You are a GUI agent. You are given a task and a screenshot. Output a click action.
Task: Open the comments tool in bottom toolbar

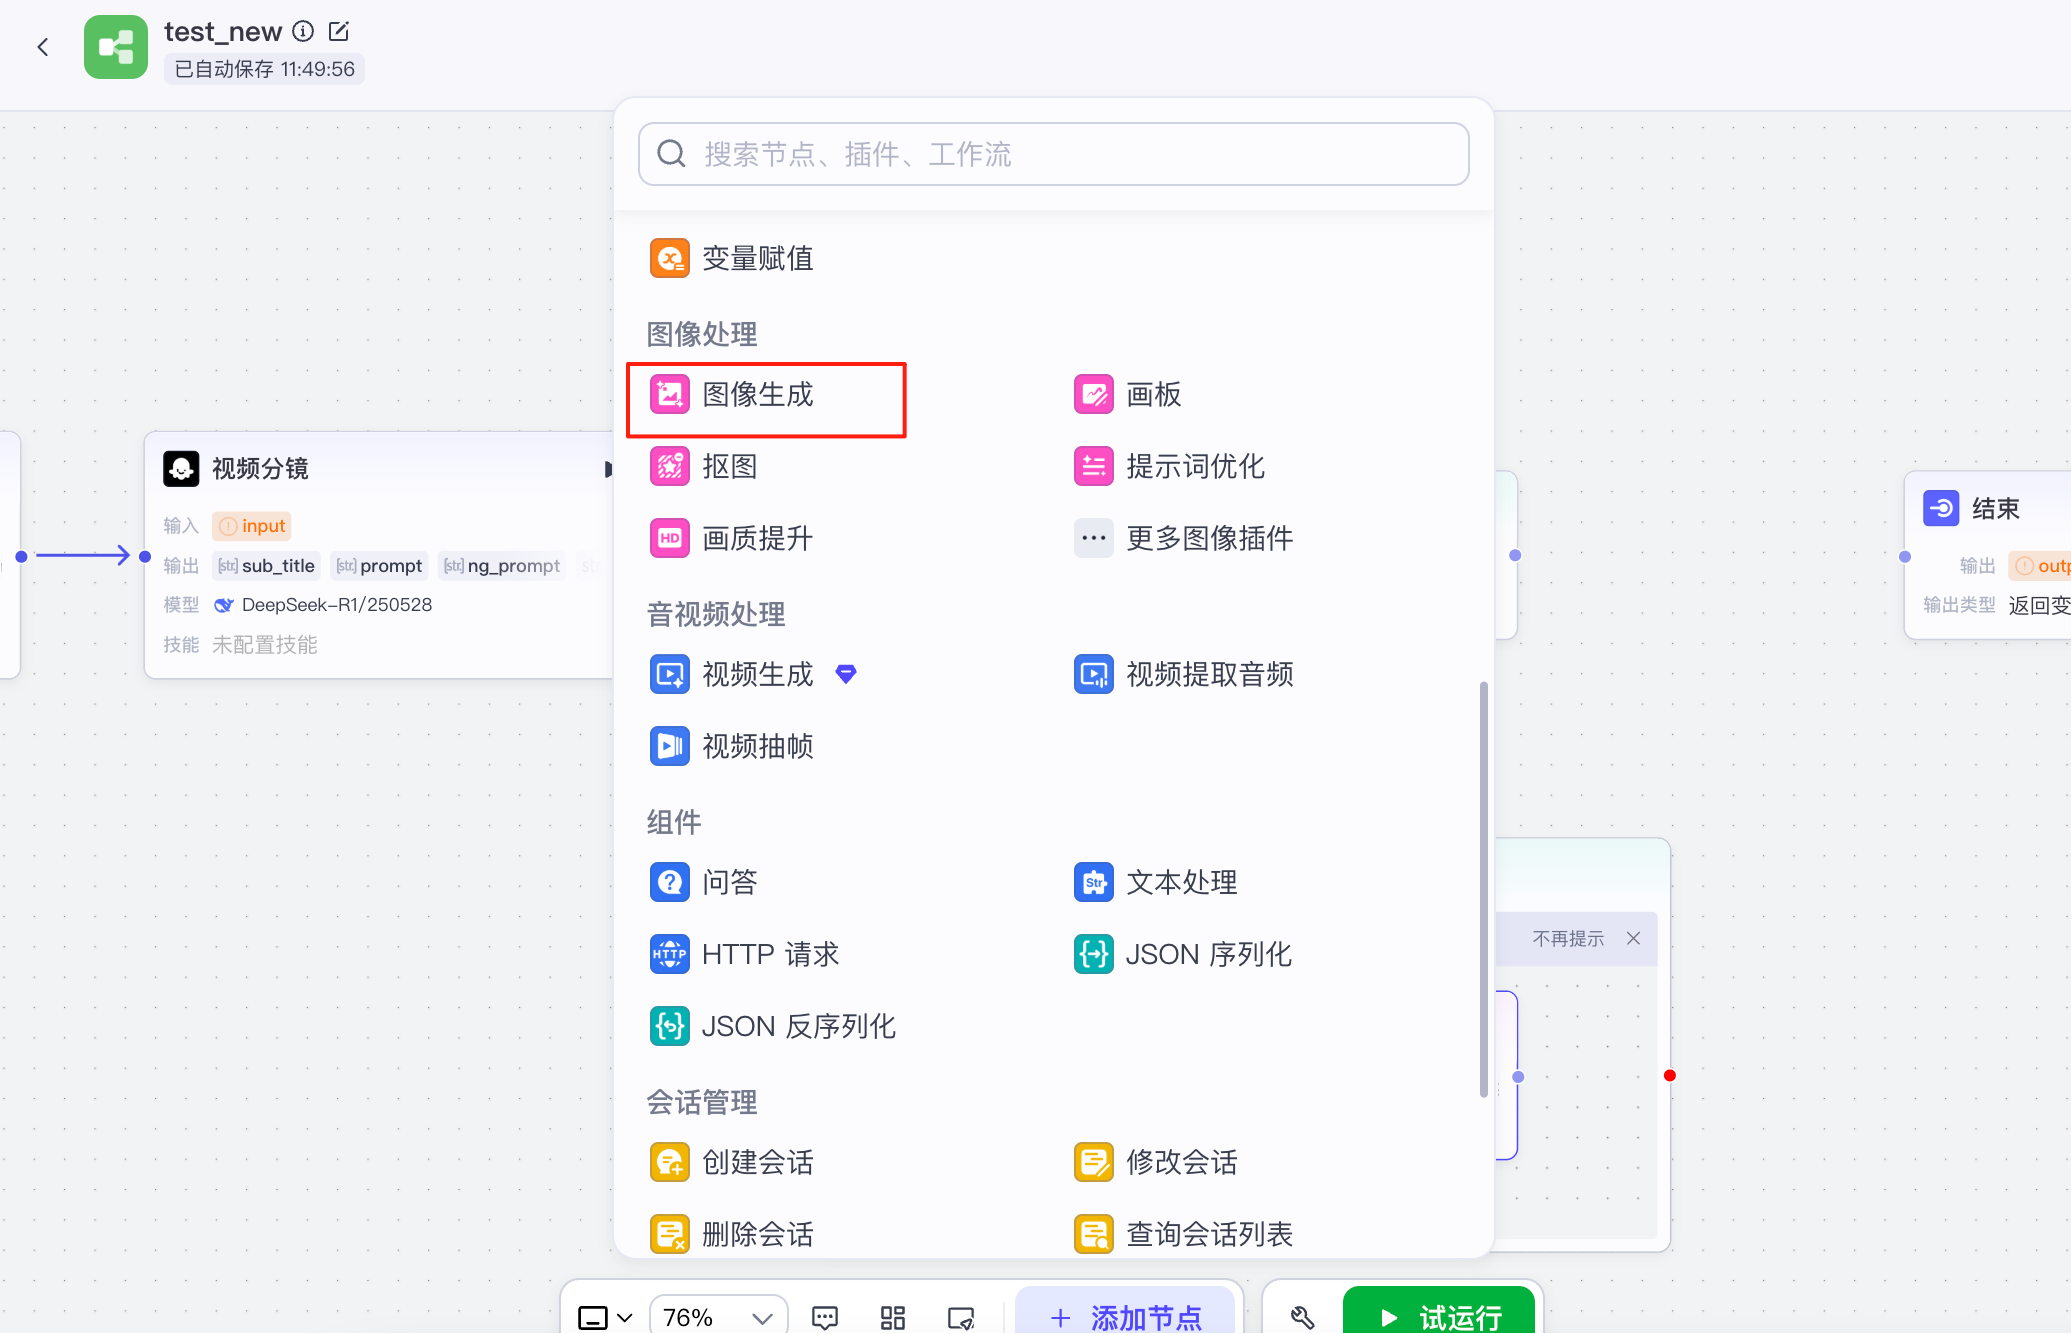[824, 1316]
